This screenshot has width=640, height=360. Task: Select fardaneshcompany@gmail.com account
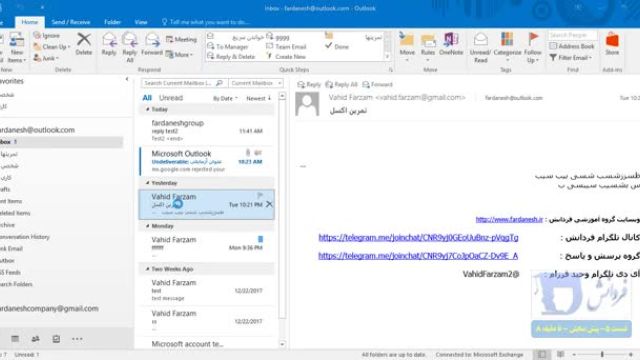point(49,309)
